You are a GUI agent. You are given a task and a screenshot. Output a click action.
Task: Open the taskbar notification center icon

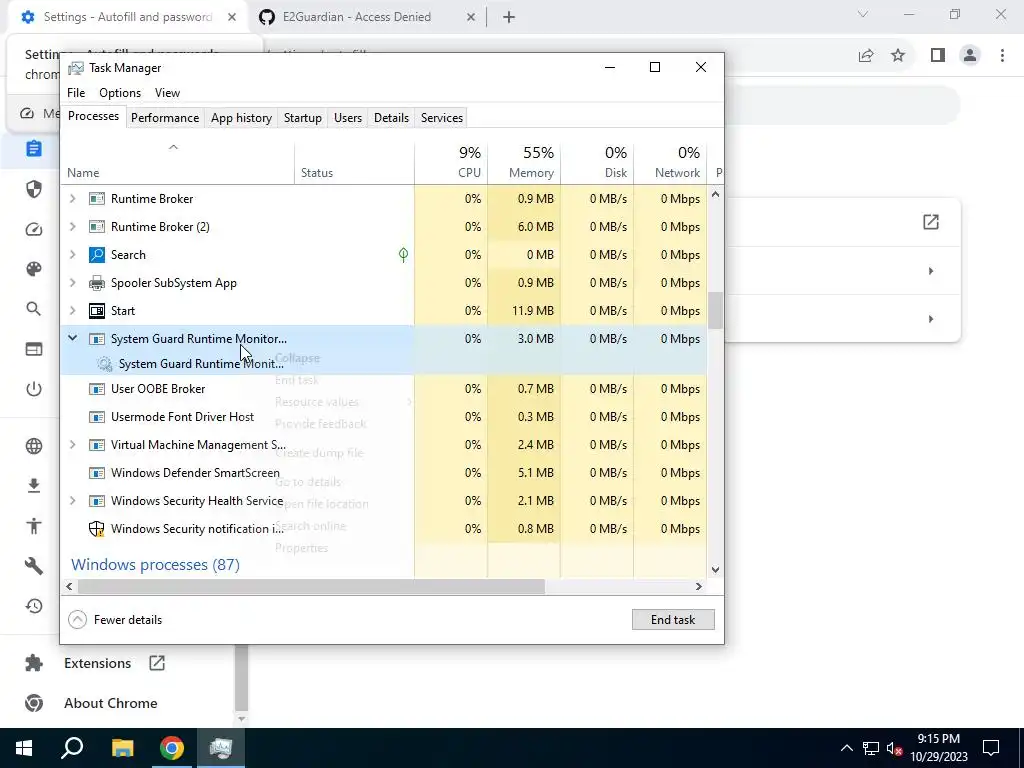pos(991,748)
